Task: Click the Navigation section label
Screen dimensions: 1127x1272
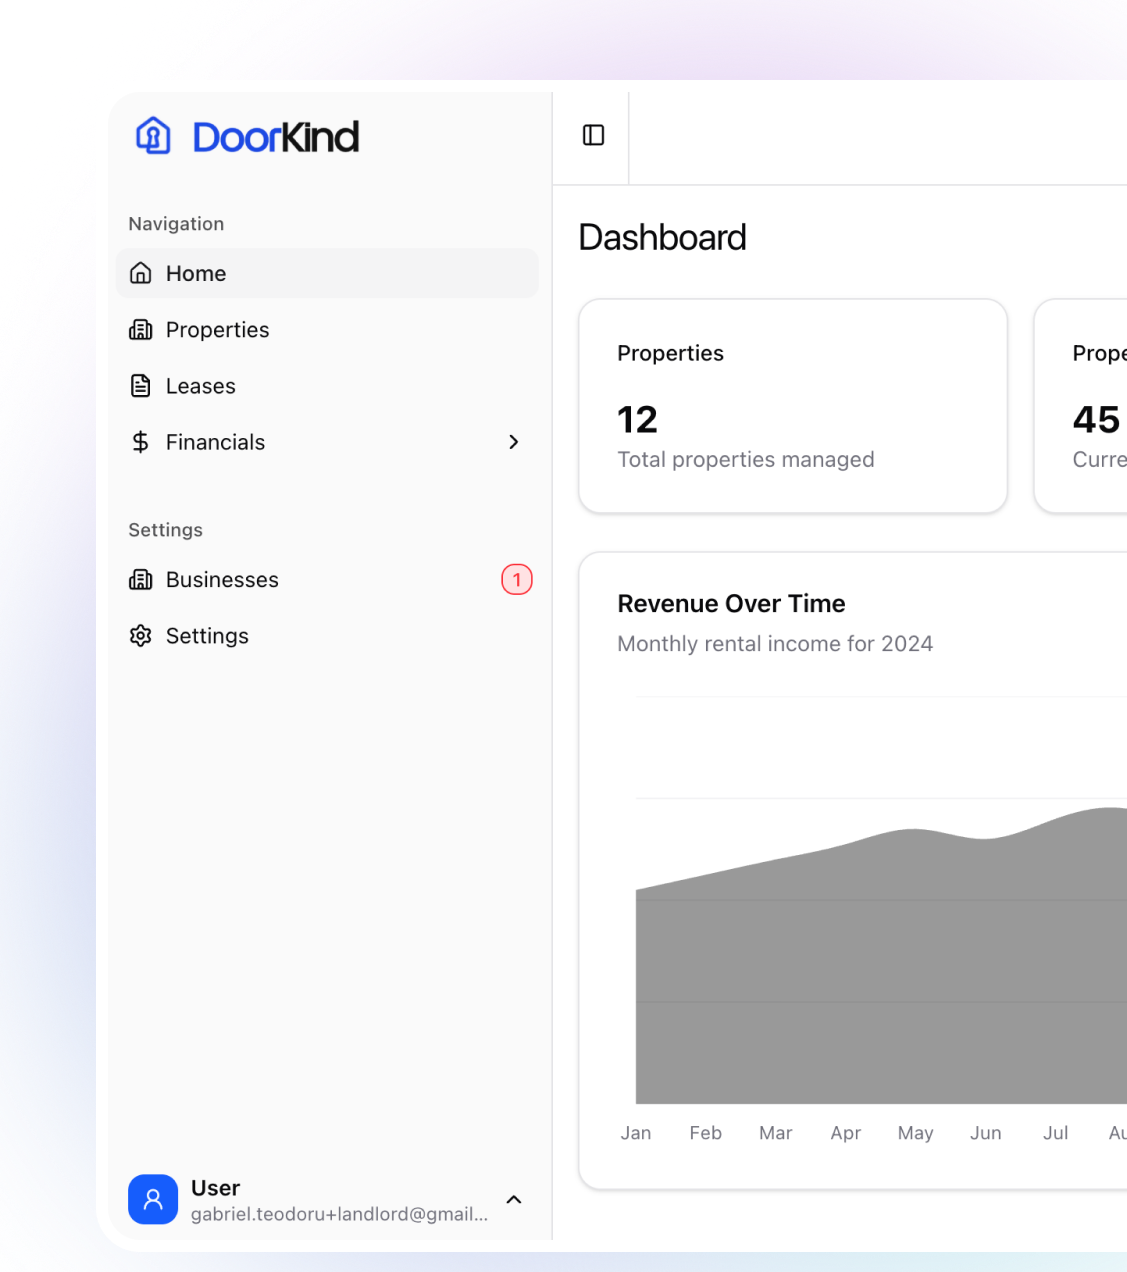Action: pyautogui.click(x=176, y=223)
